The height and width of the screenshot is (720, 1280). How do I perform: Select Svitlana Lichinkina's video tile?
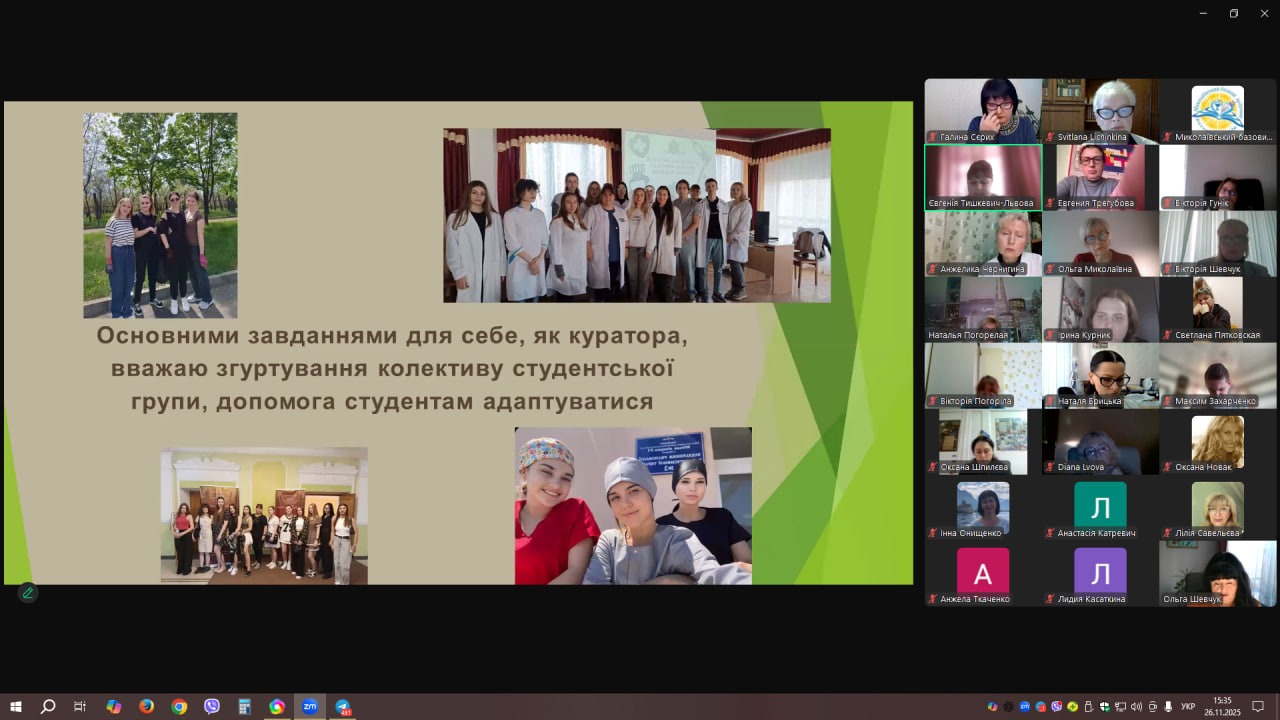[x=1100, y=111]
